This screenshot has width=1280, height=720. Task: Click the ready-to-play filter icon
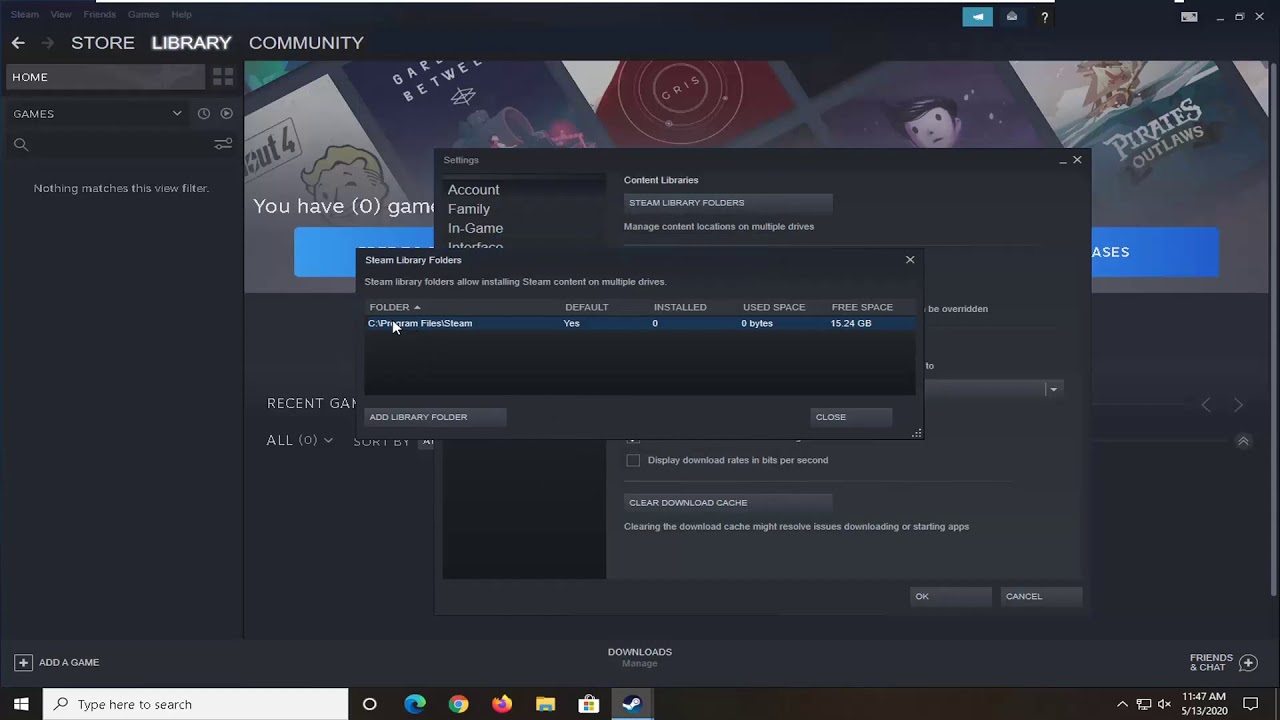click(x=226, y=114)
